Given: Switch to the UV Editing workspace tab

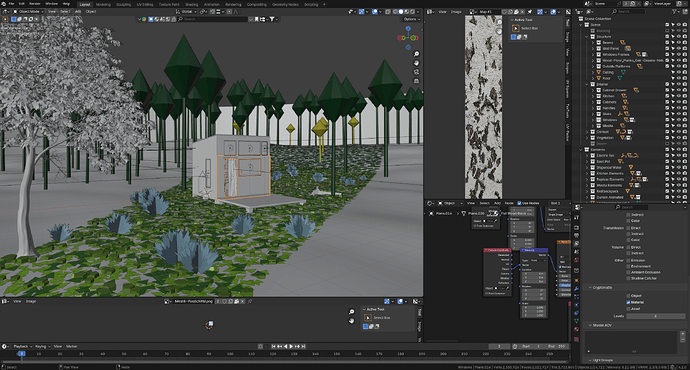Looking at the screenshot, I should [x=145, y=4].
